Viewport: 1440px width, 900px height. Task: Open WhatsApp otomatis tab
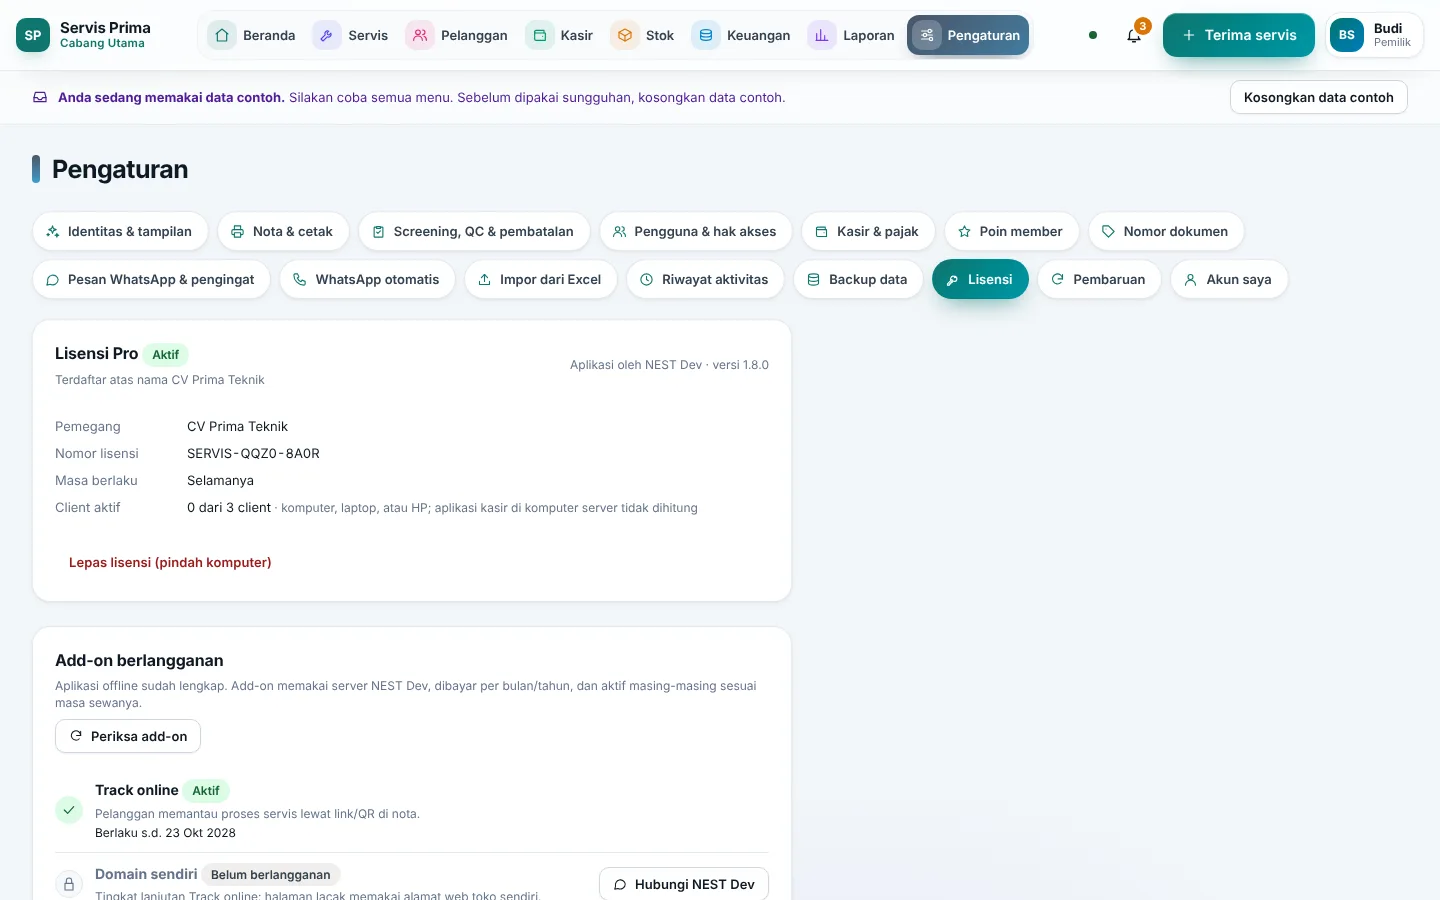[368, 279]
